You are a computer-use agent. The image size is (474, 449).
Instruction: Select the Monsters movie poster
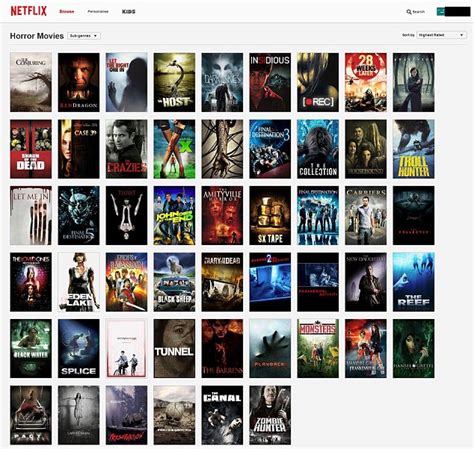point(318,349)
